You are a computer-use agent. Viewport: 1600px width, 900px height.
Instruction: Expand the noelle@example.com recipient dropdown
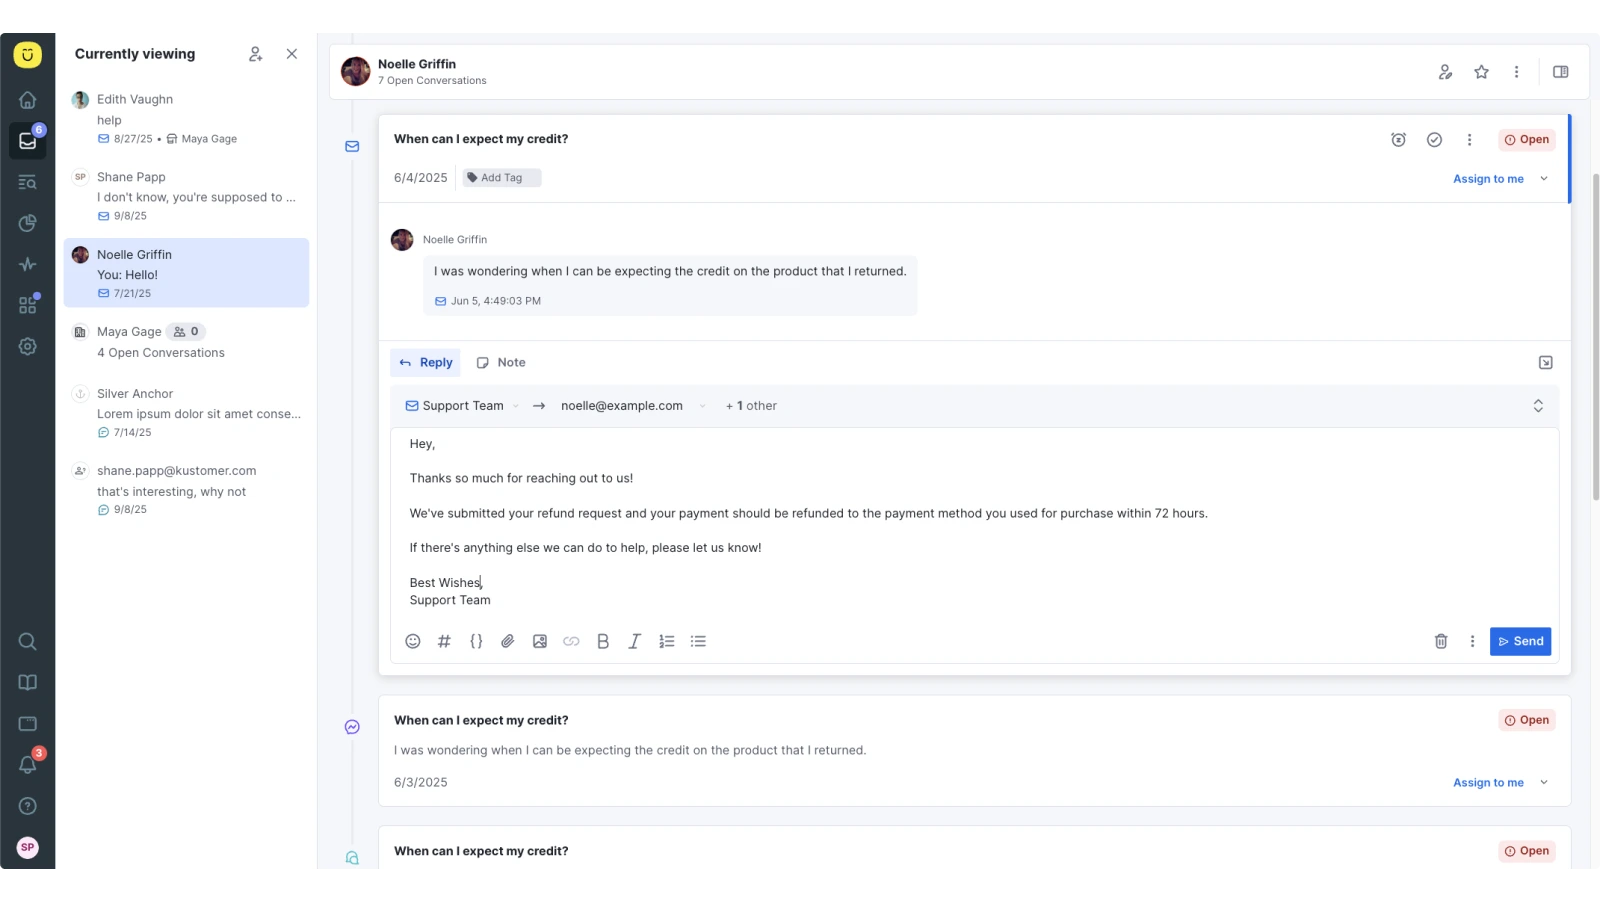(702, 406)
